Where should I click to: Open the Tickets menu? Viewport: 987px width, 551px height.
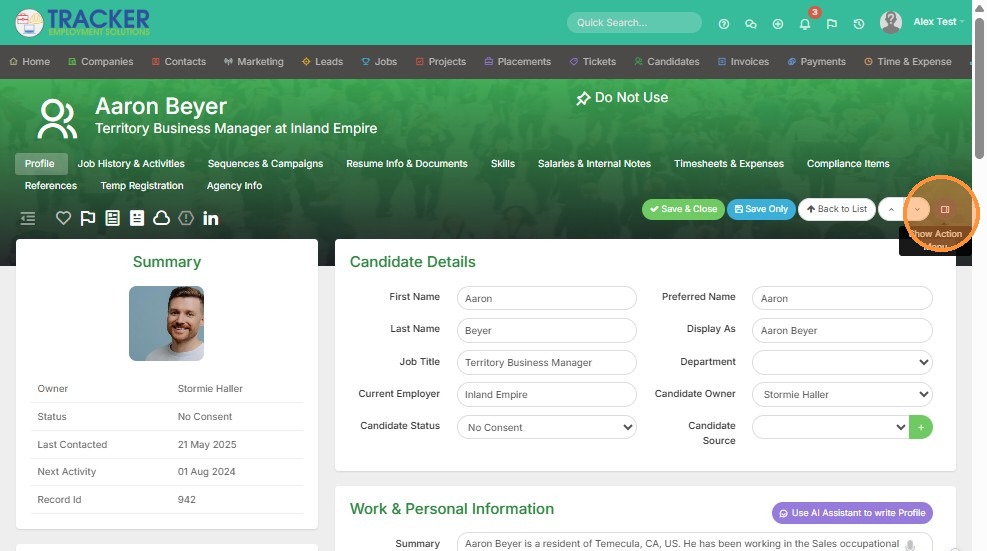(592, 62)
